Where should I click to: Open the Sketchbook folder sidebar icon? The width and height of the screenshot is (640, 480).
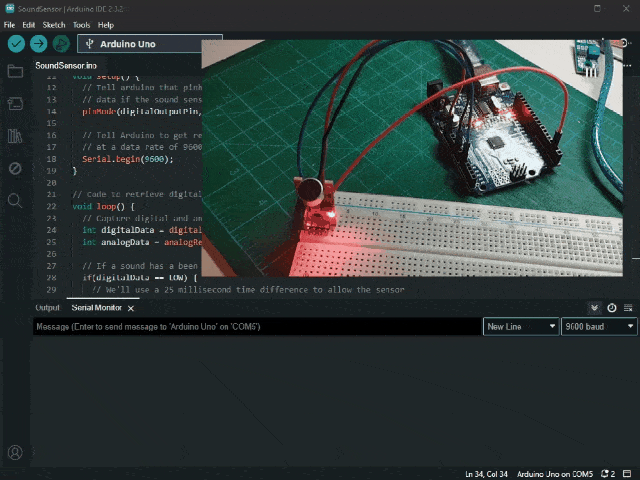tap(15, 71)
